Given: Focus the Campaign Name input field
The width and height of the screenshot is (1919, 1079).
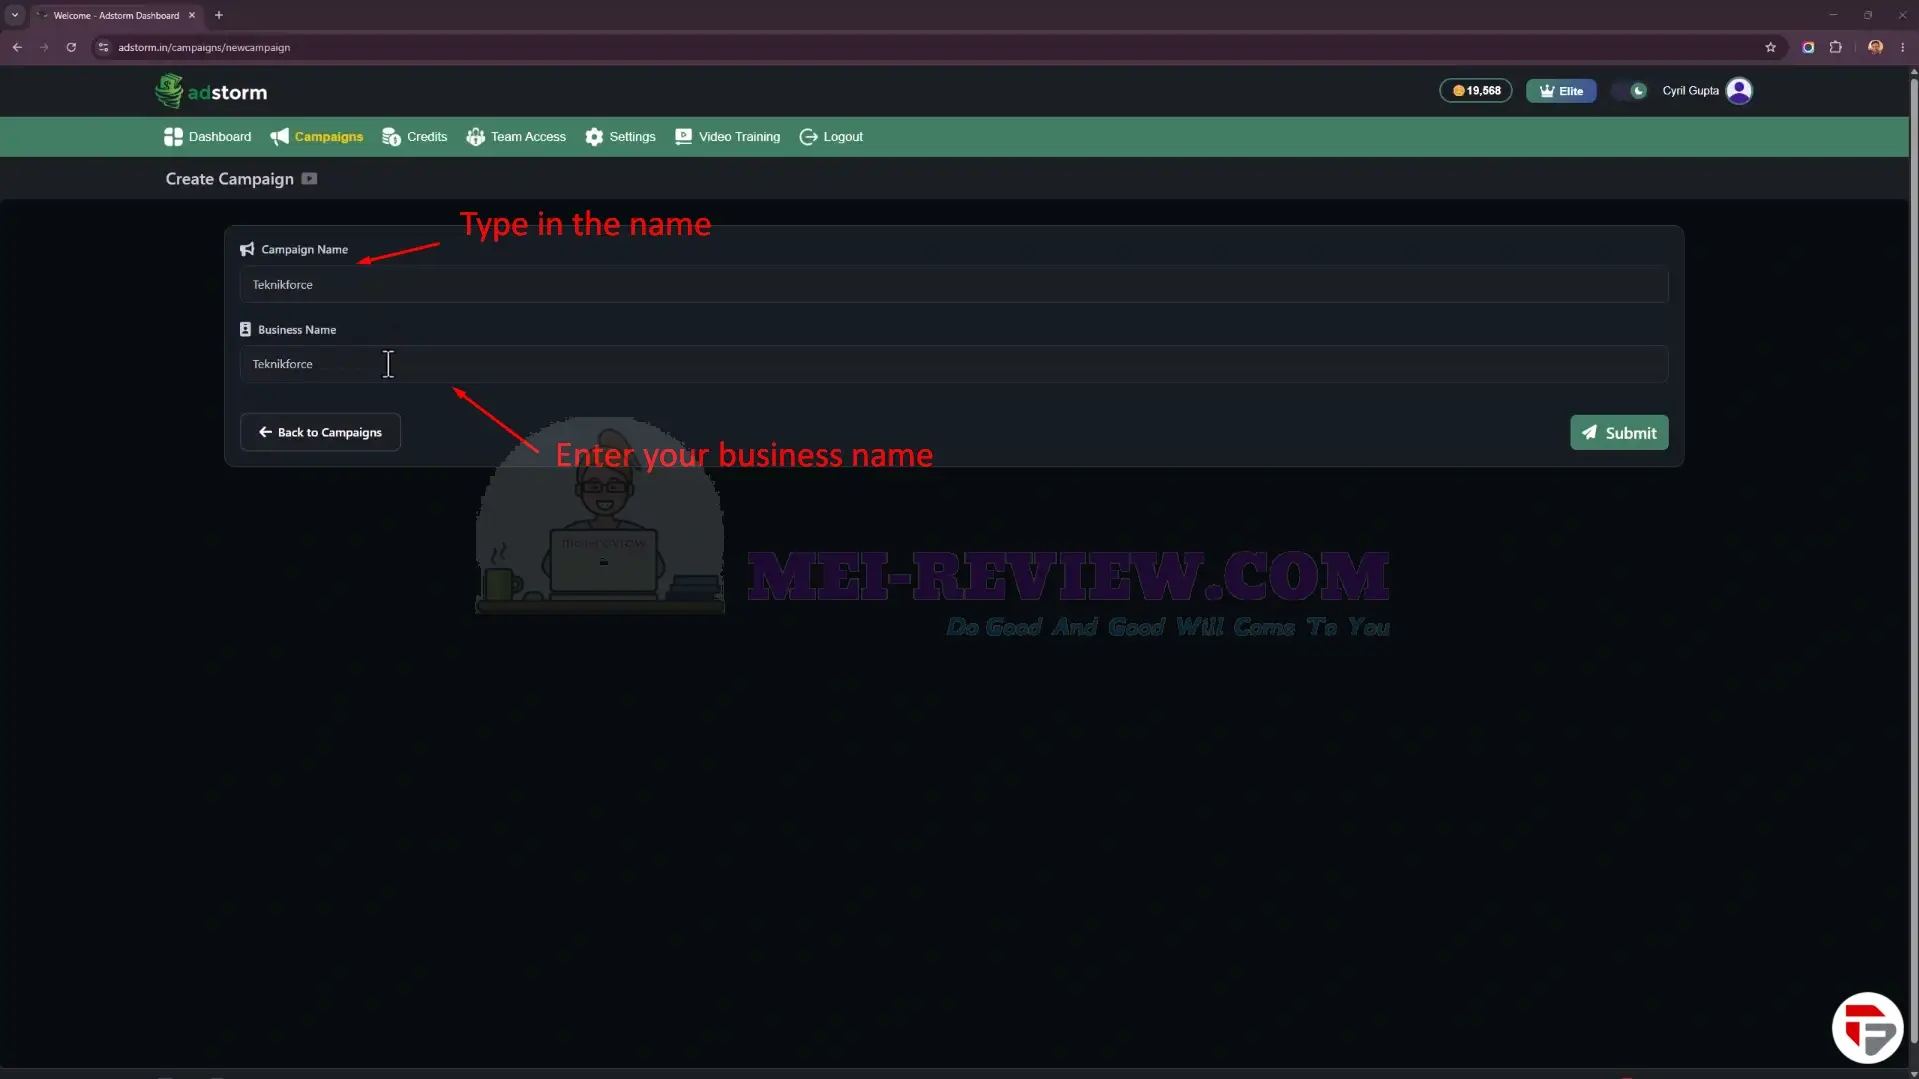Looking at the screenshot, I should pos(954,285).
